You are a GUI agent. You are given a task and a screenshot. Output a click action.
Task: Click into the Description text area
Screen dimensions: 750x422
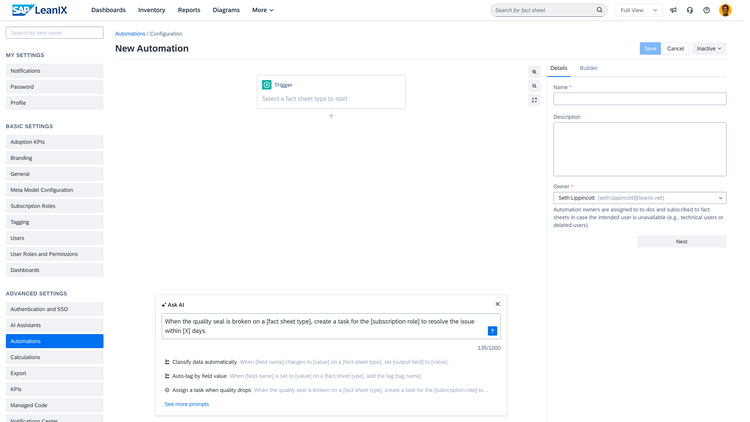coord(640,149)
